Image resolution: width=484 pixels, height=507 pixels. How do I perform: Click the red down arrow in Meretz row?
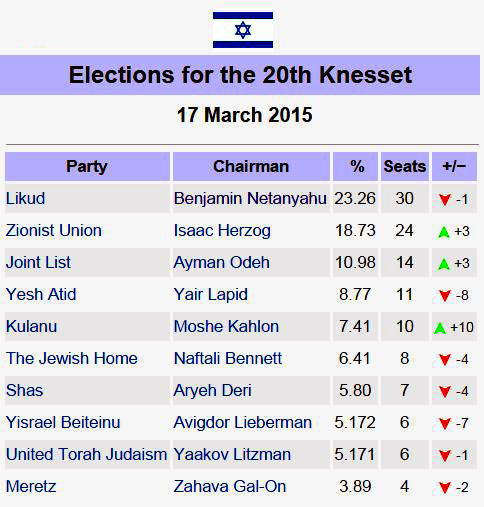pos(445,488)
